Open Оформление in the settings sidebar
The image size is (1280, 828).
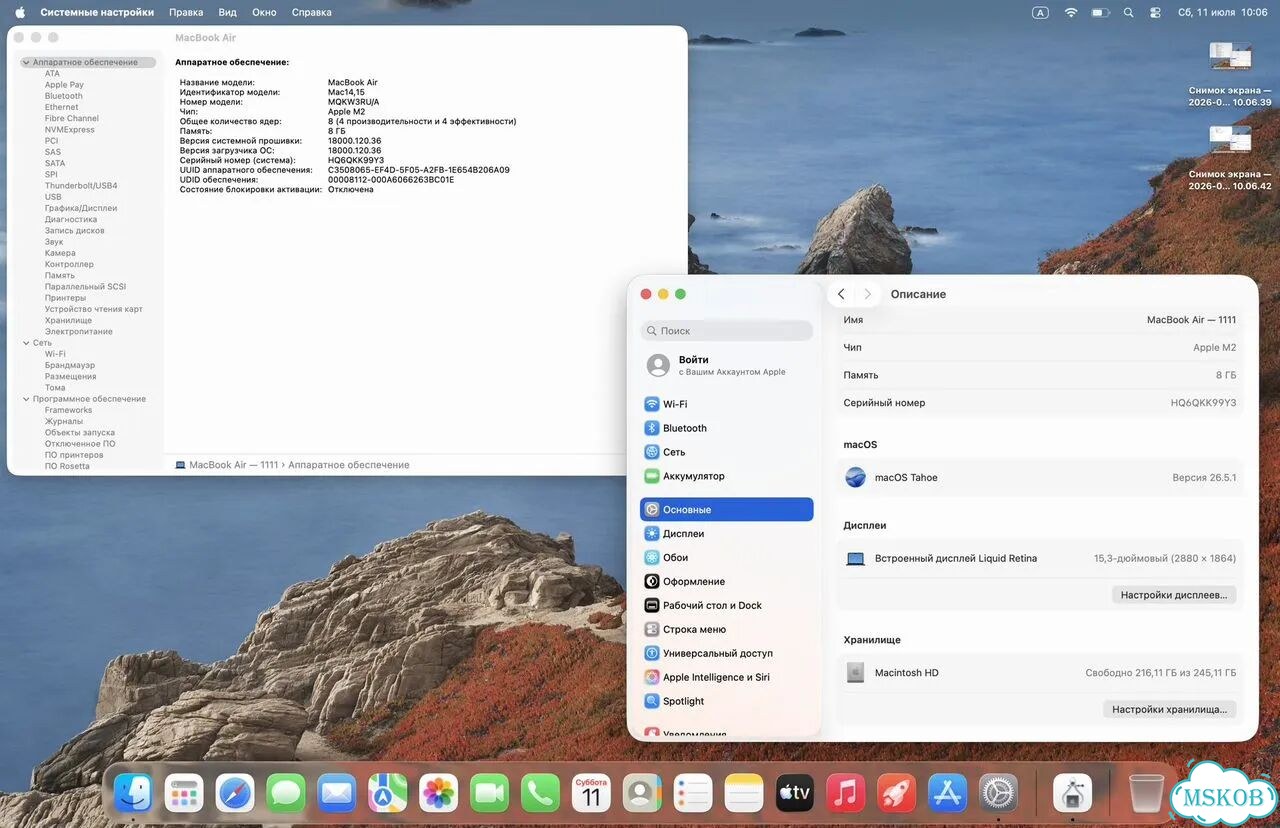(x=727, y=581)
